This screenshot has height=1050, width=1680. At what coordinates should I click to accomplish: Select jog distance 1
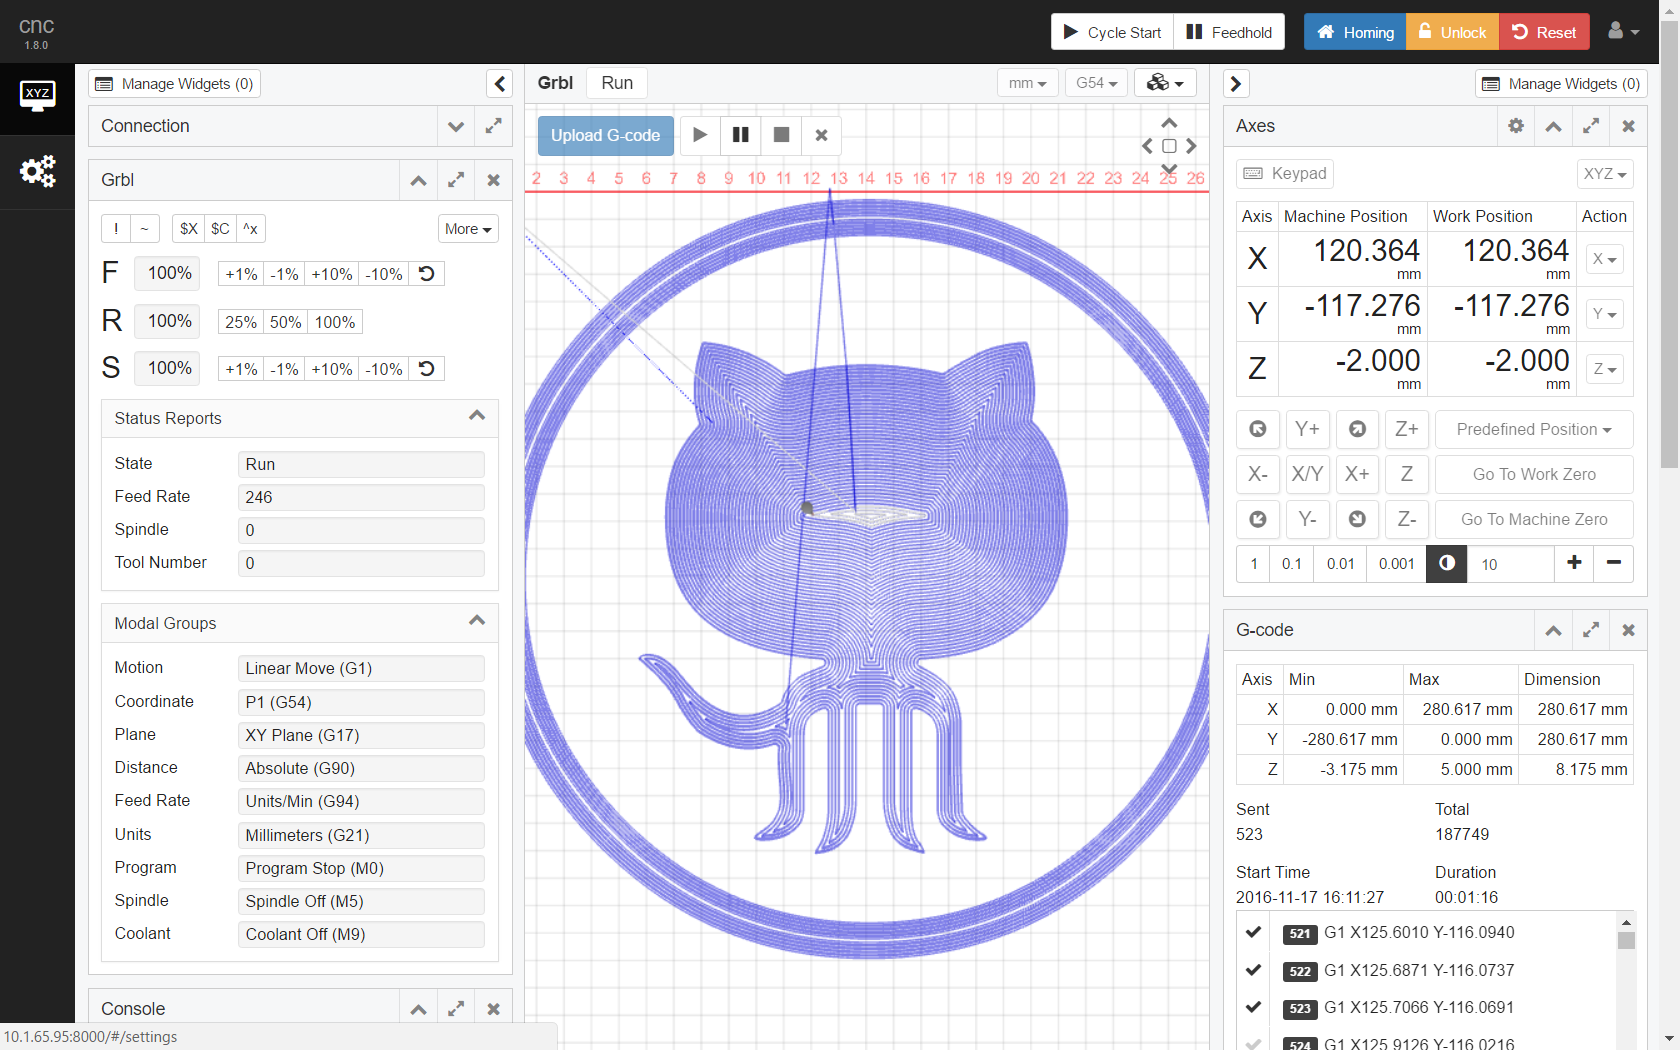[1254, 564]
